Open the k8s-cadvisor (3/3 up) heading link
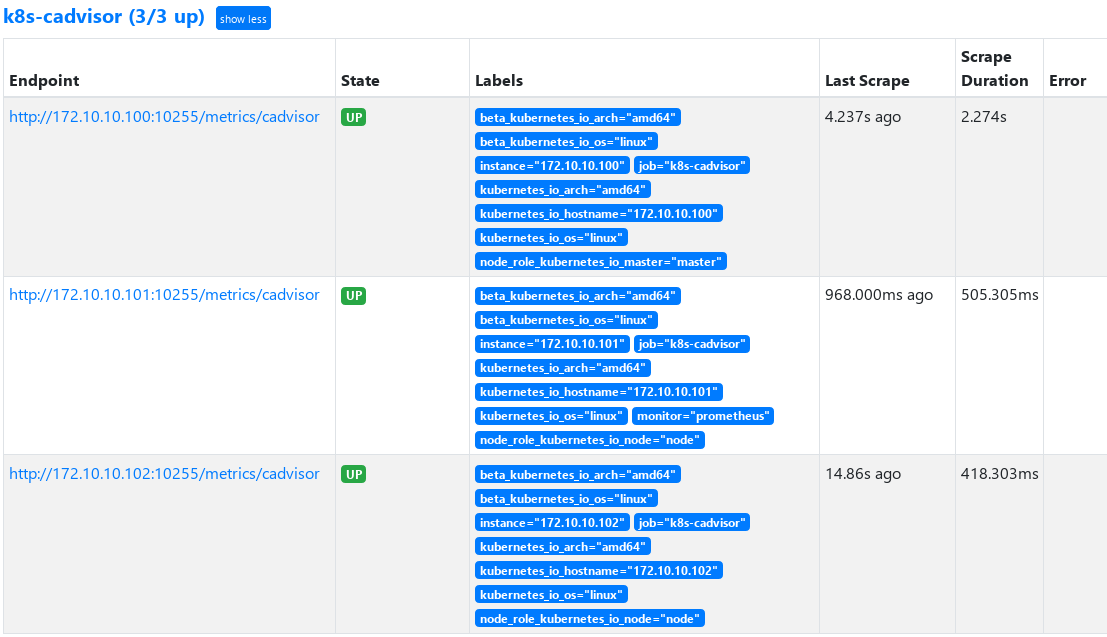Viewport: 1107px width, 637px height. point(104,16)
